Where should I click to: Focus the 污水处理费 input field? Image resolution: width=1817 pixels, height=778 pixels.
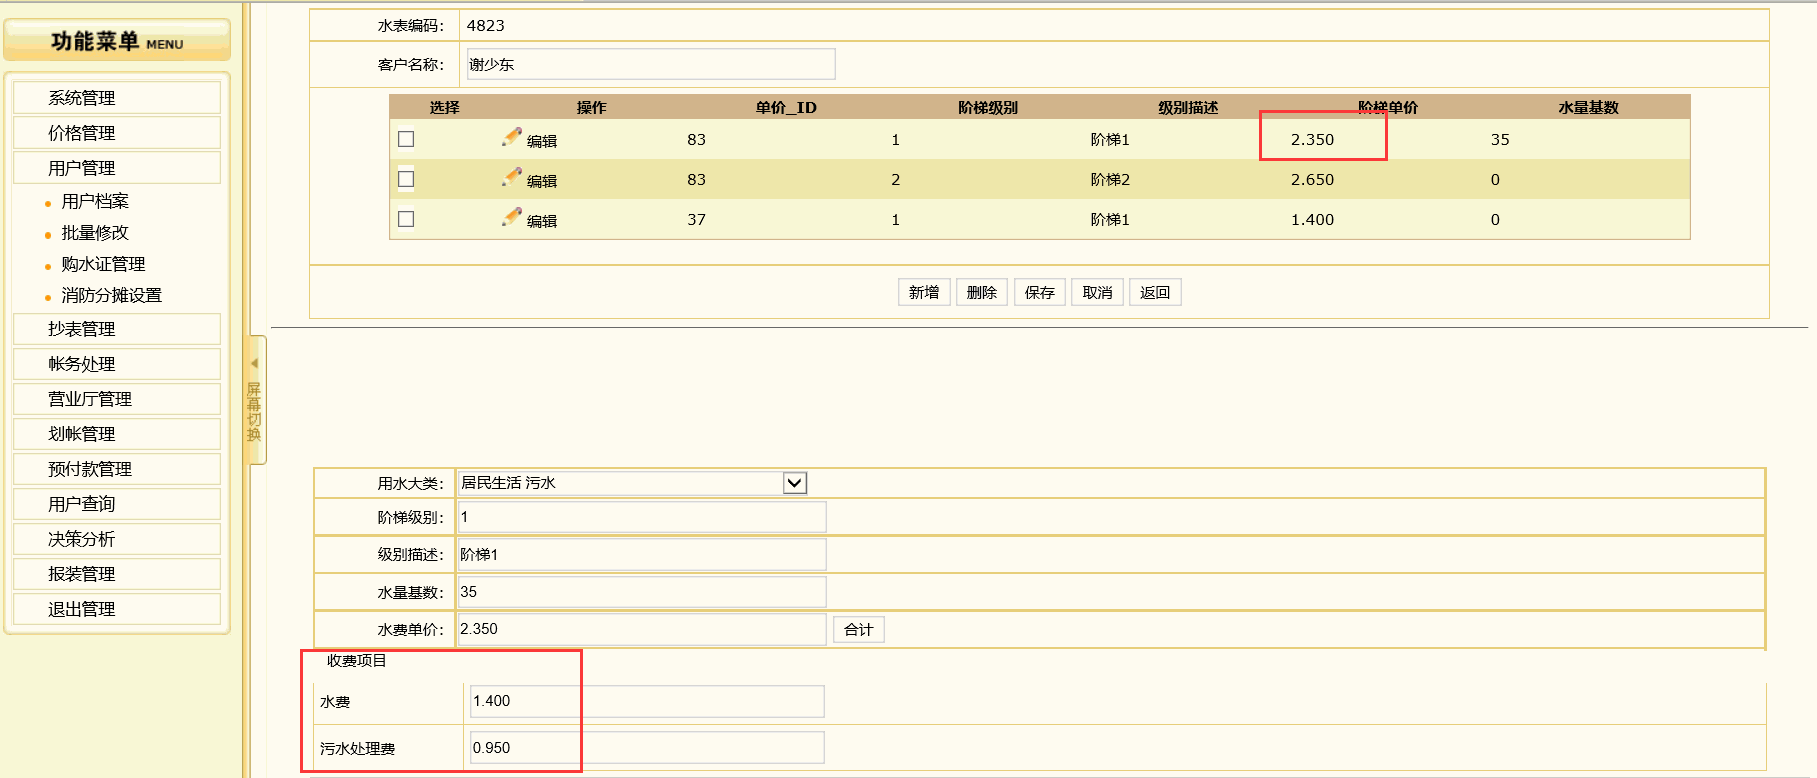[x=647, y=748]
